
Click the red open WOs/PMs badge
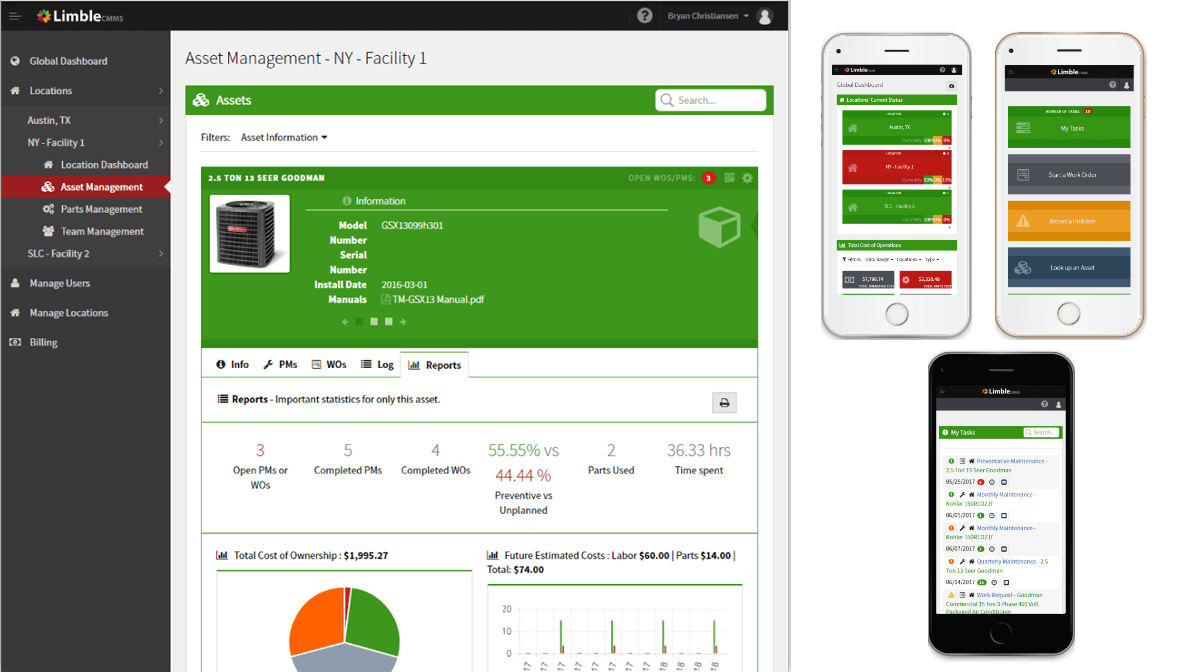[708, 178]
